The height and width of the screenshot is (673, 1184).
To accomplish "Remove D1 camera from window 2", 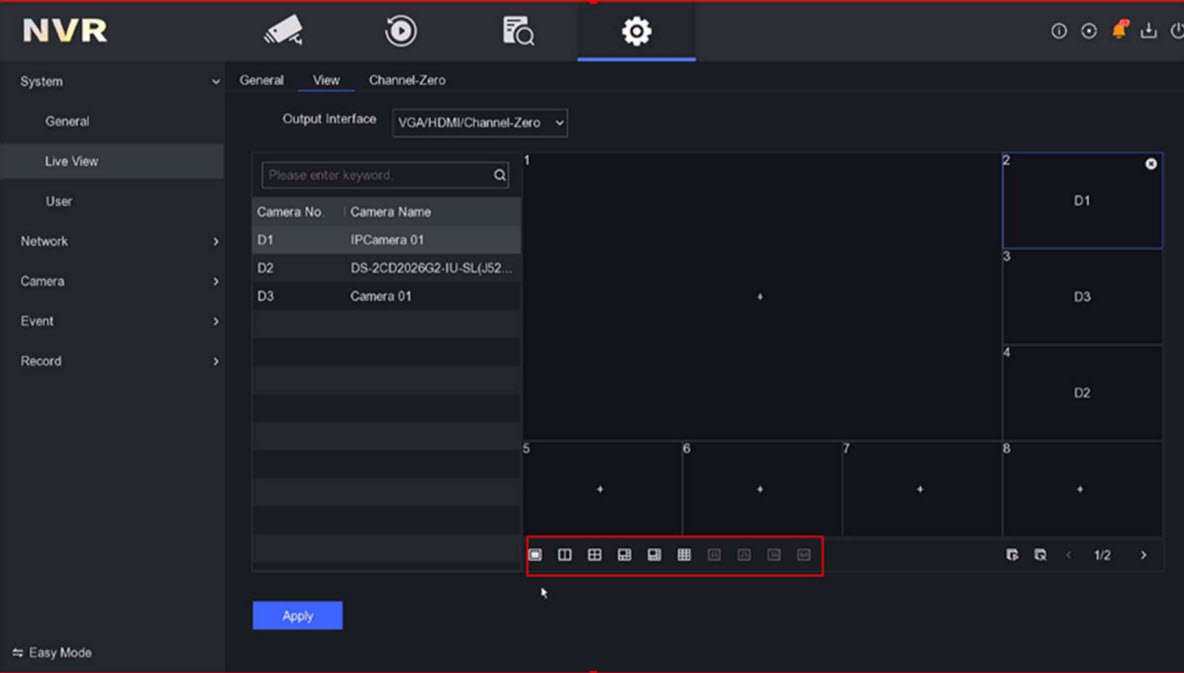I will coord(1151,164).
